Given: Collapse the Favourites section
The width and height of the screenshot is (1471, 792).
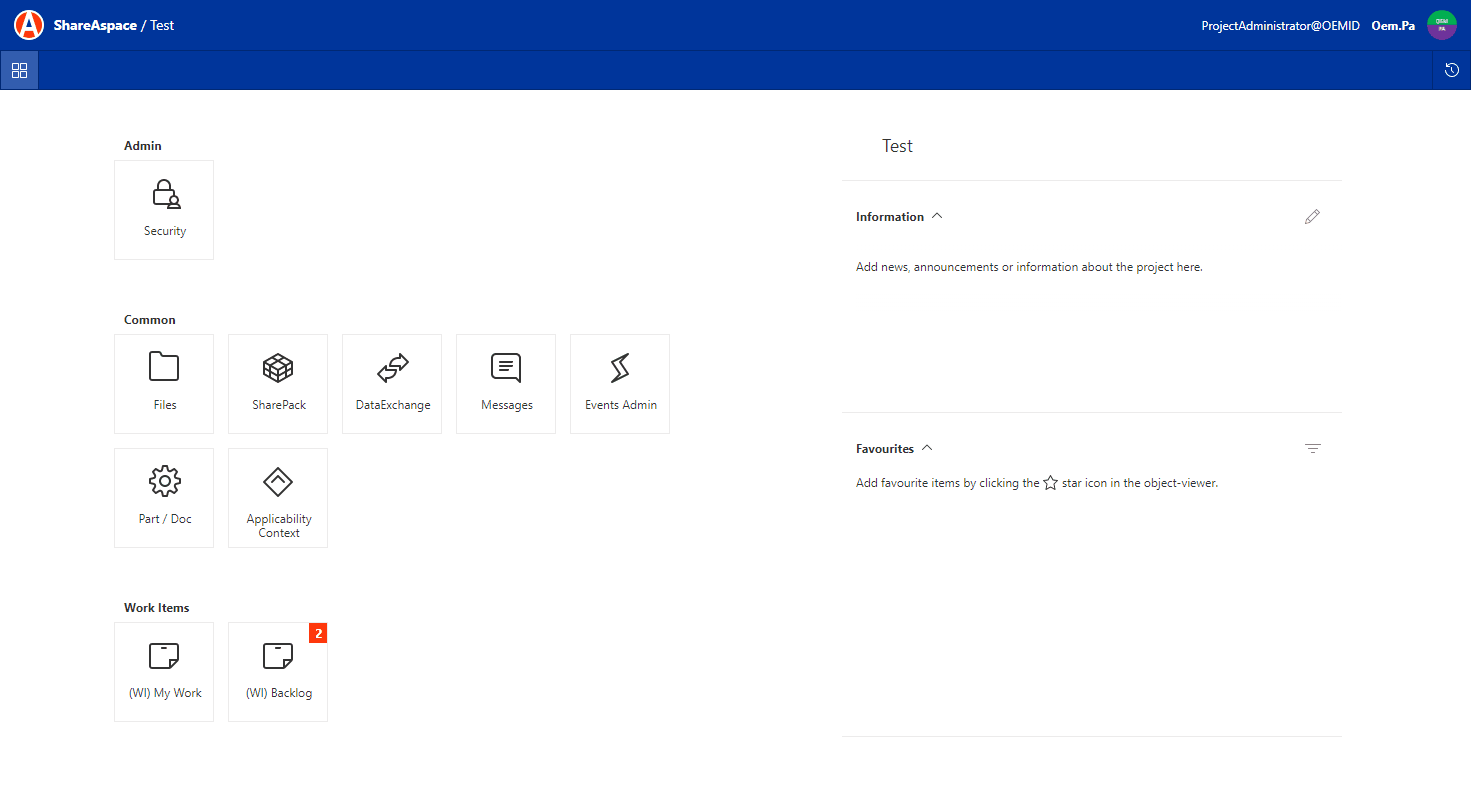Looking at the screenshot, I should tap(927, 448).
